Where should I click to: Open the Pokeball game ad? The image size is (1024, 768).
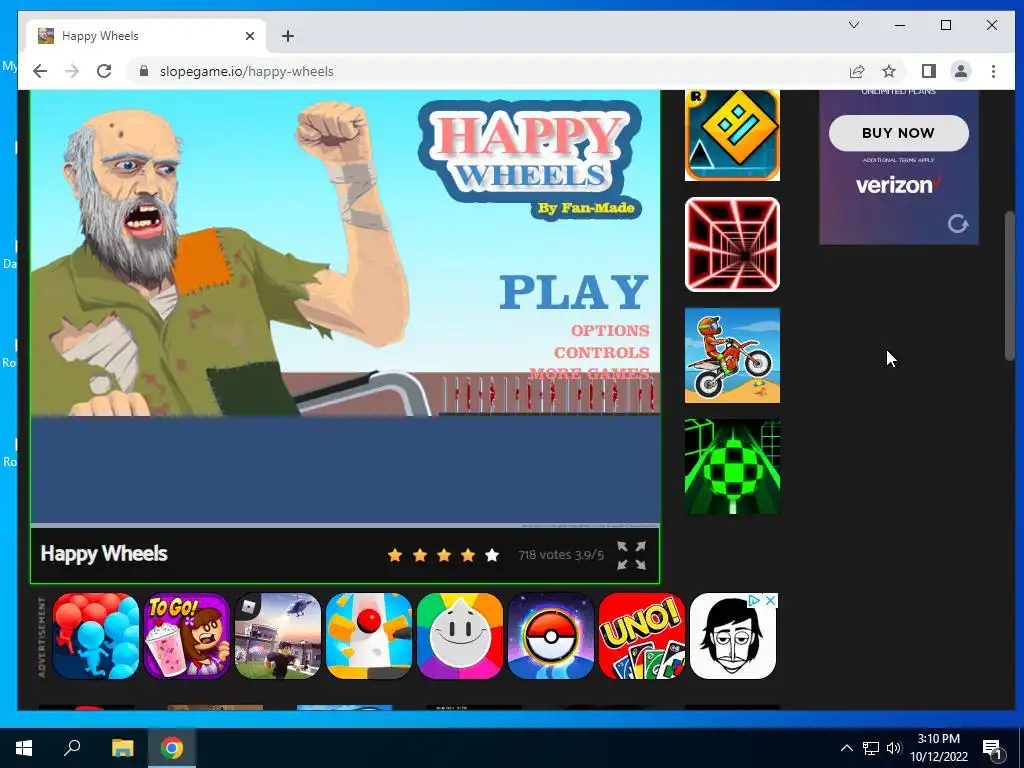(x=551, y=636)
